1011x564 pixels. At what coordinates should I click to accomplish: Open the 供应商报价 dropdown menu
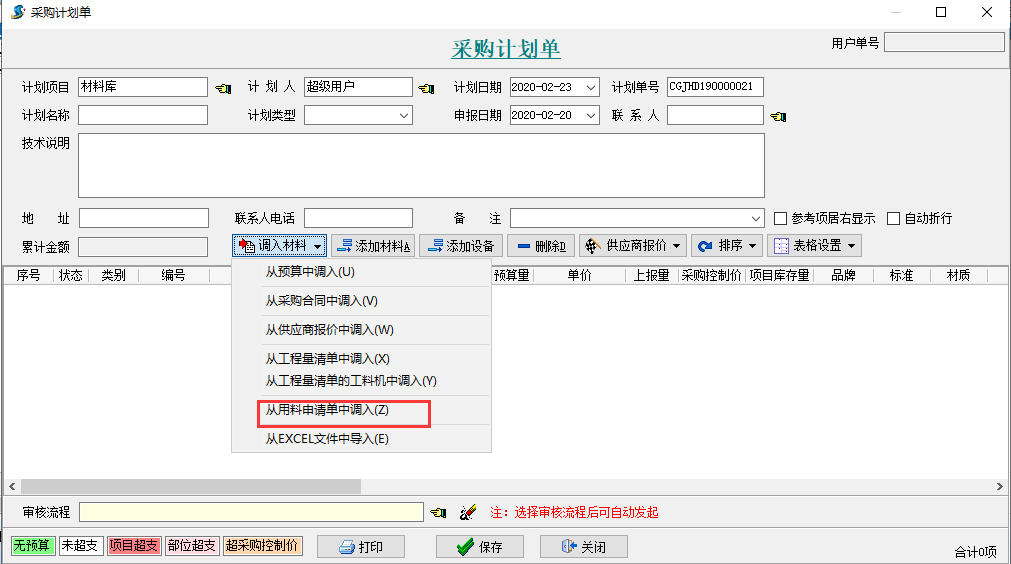coord(632,246)
